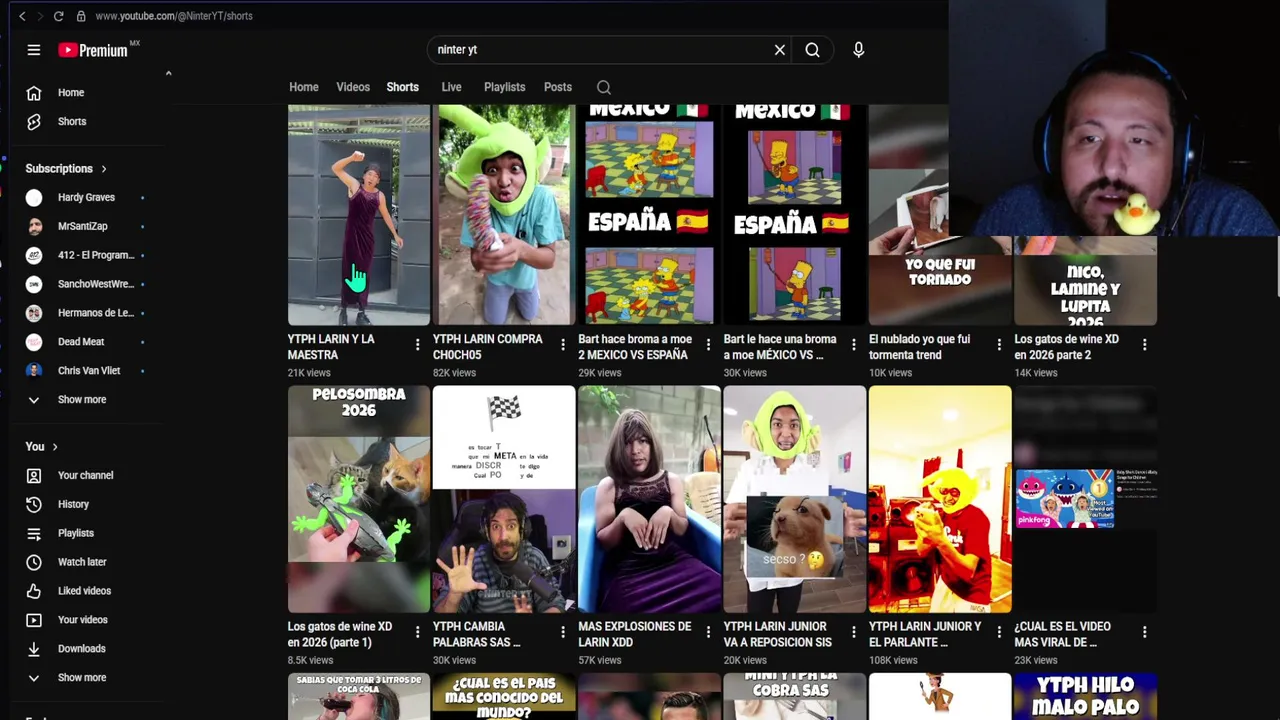The height and width of the screenshot is (720, 1280).
Task: Open options for Los gatos de wine parte 2
Action: 1144,345
